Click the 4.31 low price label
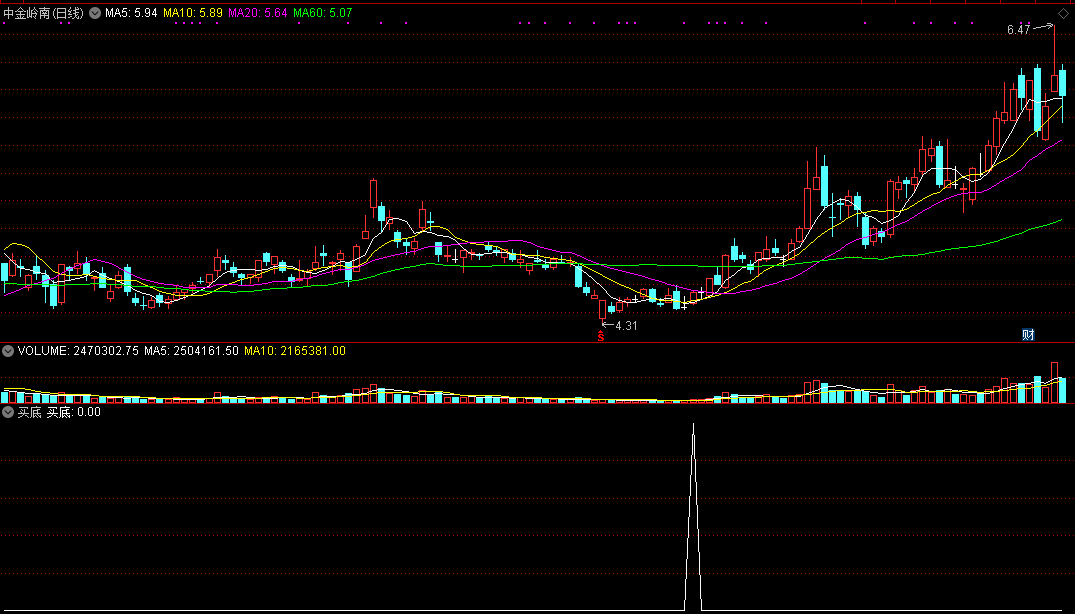The width and height of the screenshot is (1075, 614). [x=626, y=326]
